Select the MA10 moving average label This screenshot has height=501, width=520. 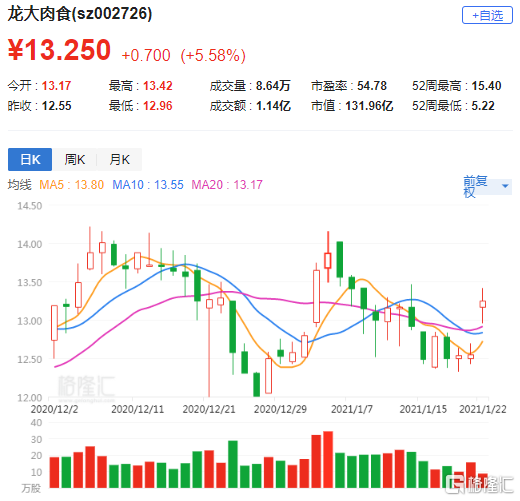[148, 185]
